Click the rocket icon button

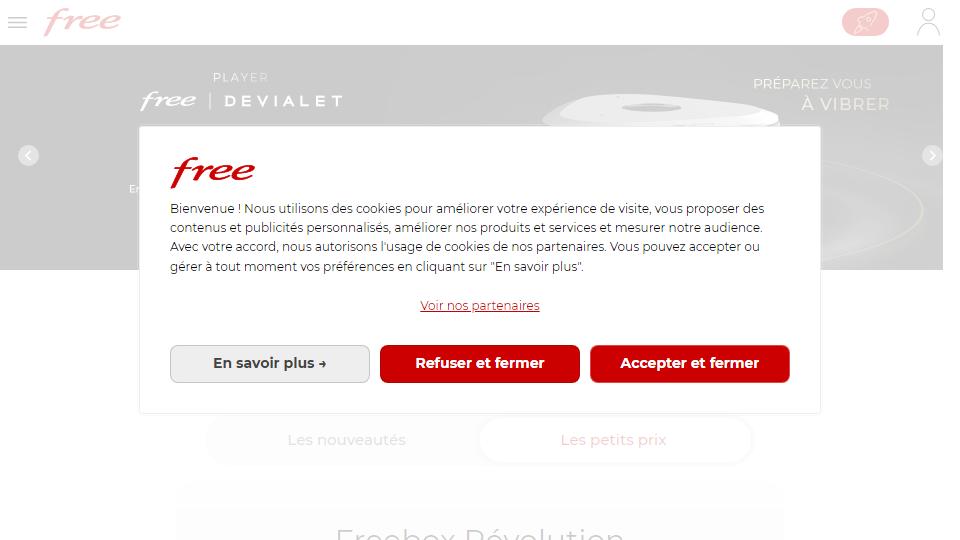coord(865,22)
